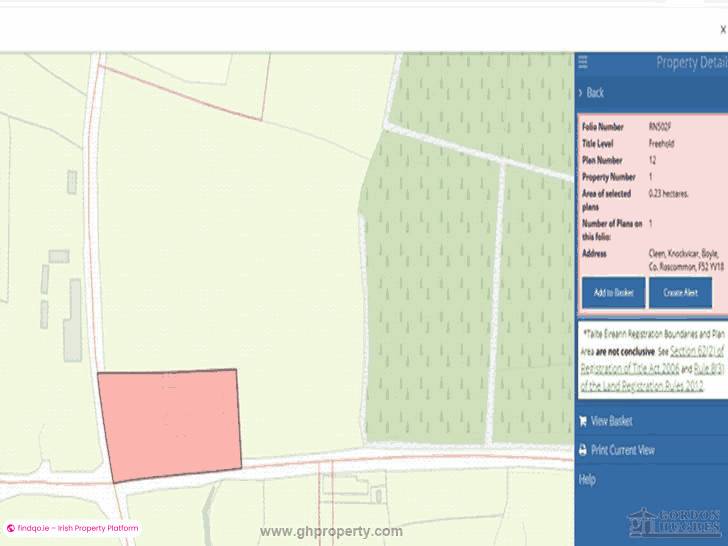Click the findqo.ie logo icon
728x546 pixels.
click(11, 528)
